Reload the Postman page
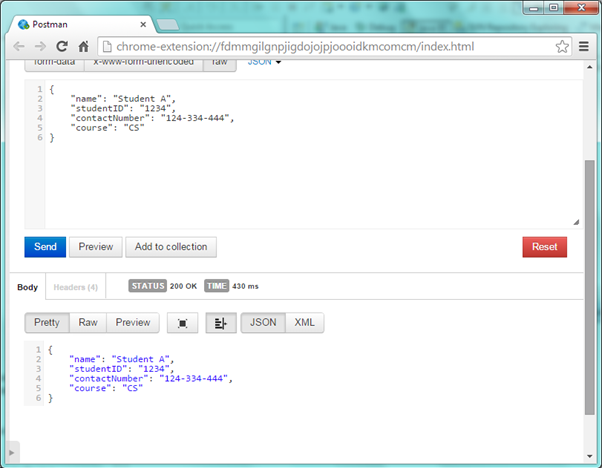Image resolution: width=602 pixels, height=468 pixels. [x=62, y=46]
